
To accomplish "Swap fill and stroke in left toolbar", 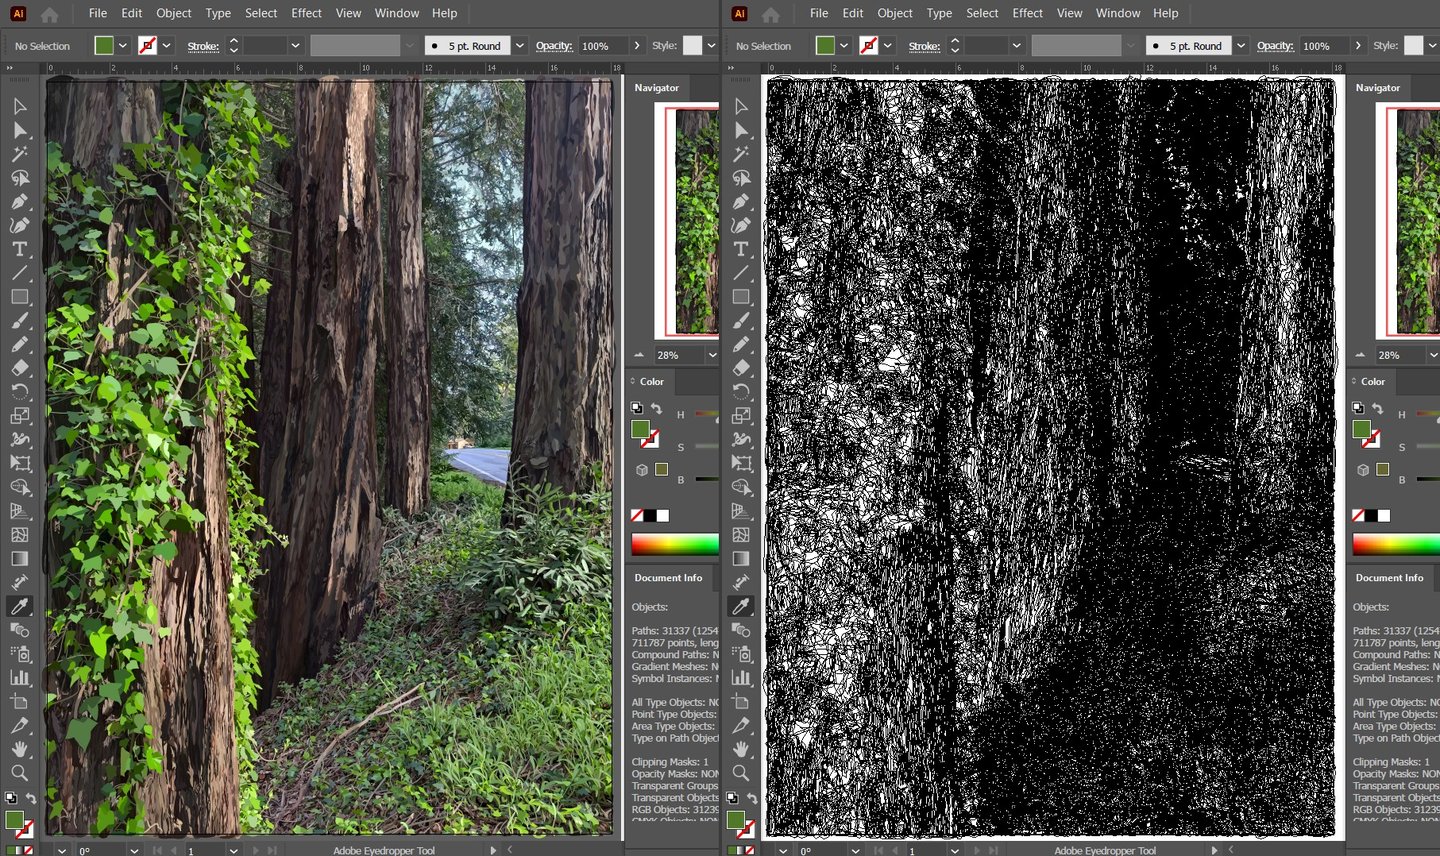I will coord(31,798).
